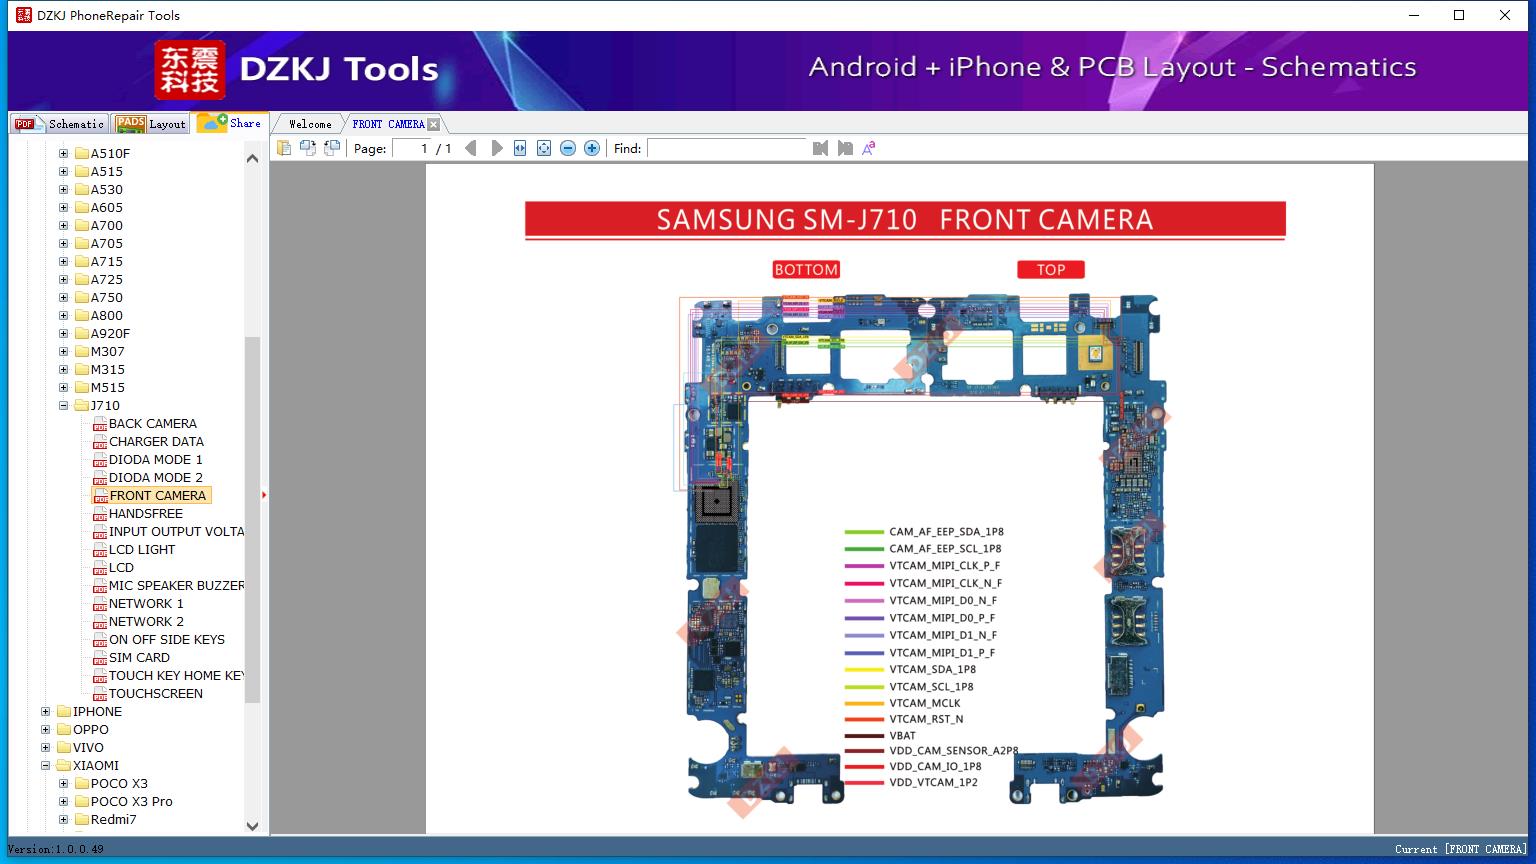
Task: Click the tree scrollbar down arrow
Action: (x=252, y=826)
